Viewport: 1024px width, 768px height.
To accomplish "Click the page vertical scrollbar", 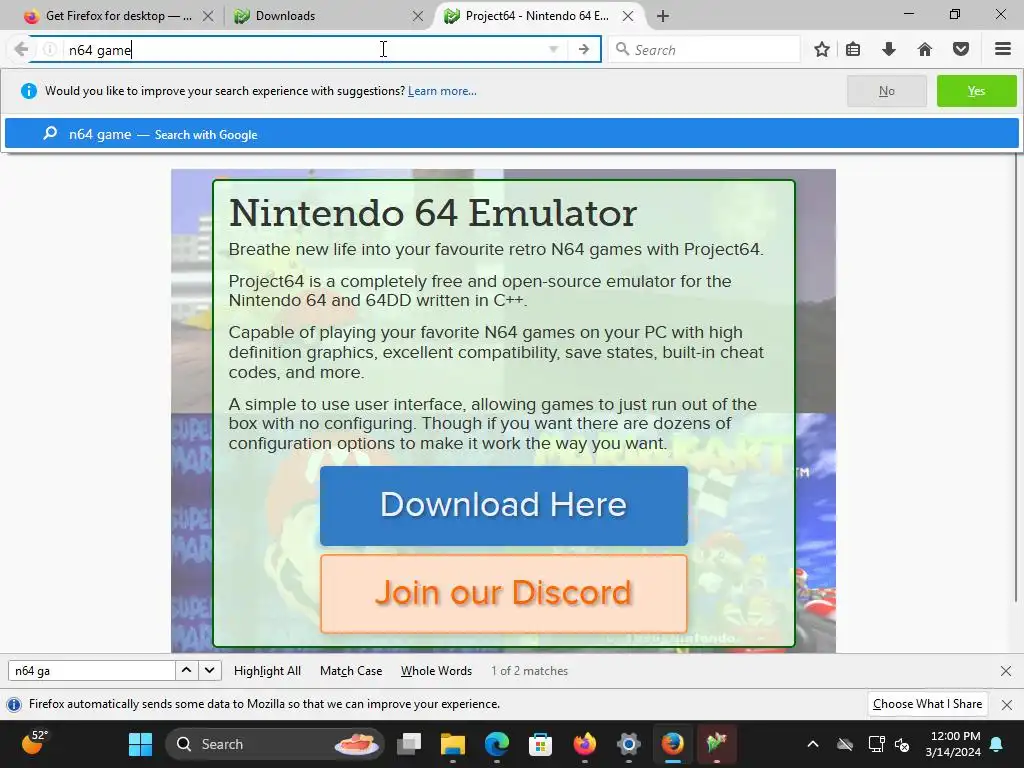I will [x=1017, y=379].
